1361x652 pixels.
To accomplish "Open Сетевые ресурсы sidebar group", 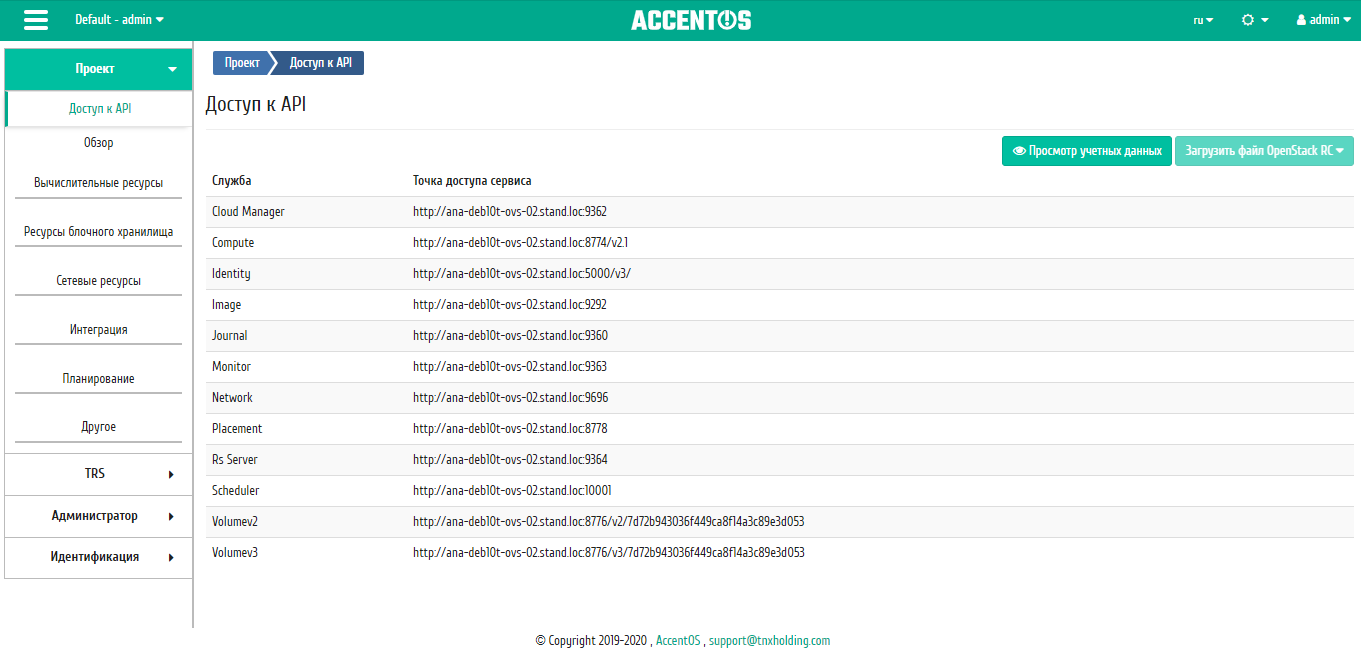I will [x=98, y=281].
